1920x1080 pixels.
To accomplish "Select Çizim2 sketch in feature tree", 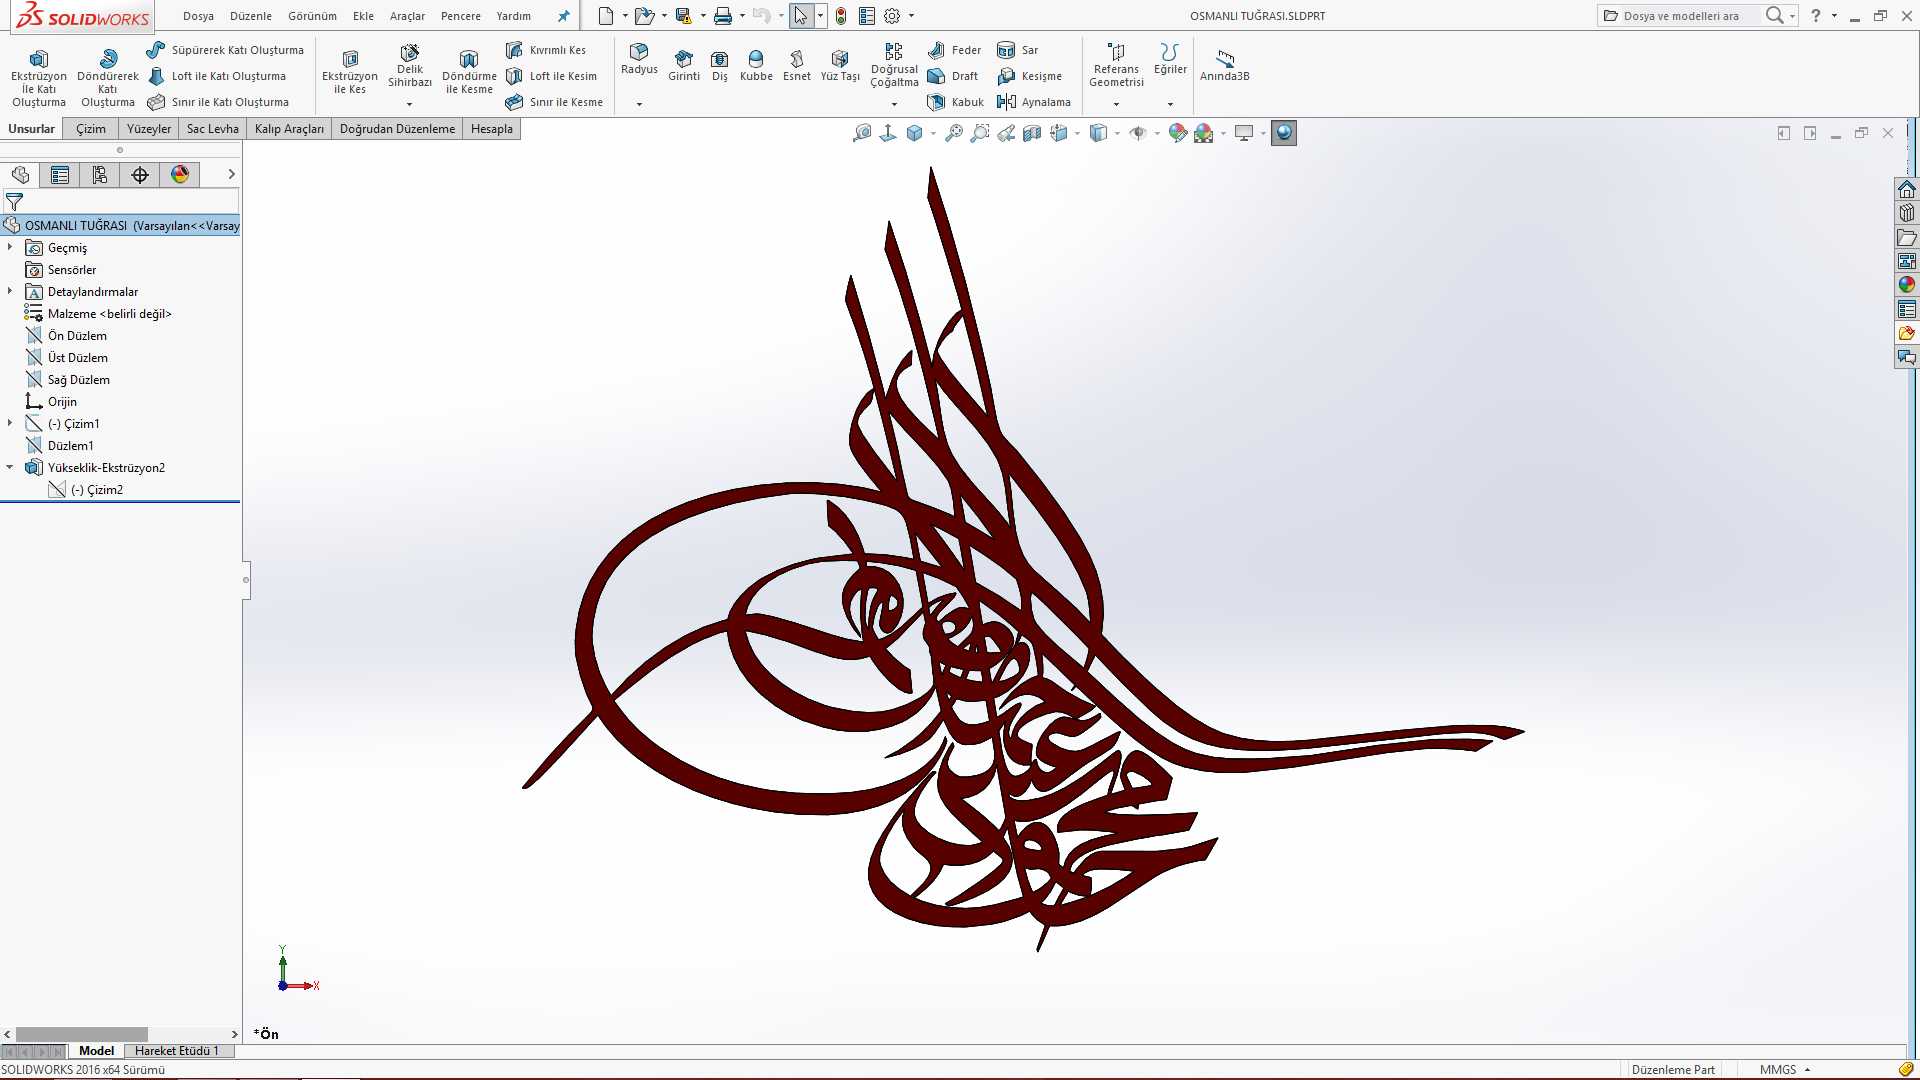I will pos(86,490).
